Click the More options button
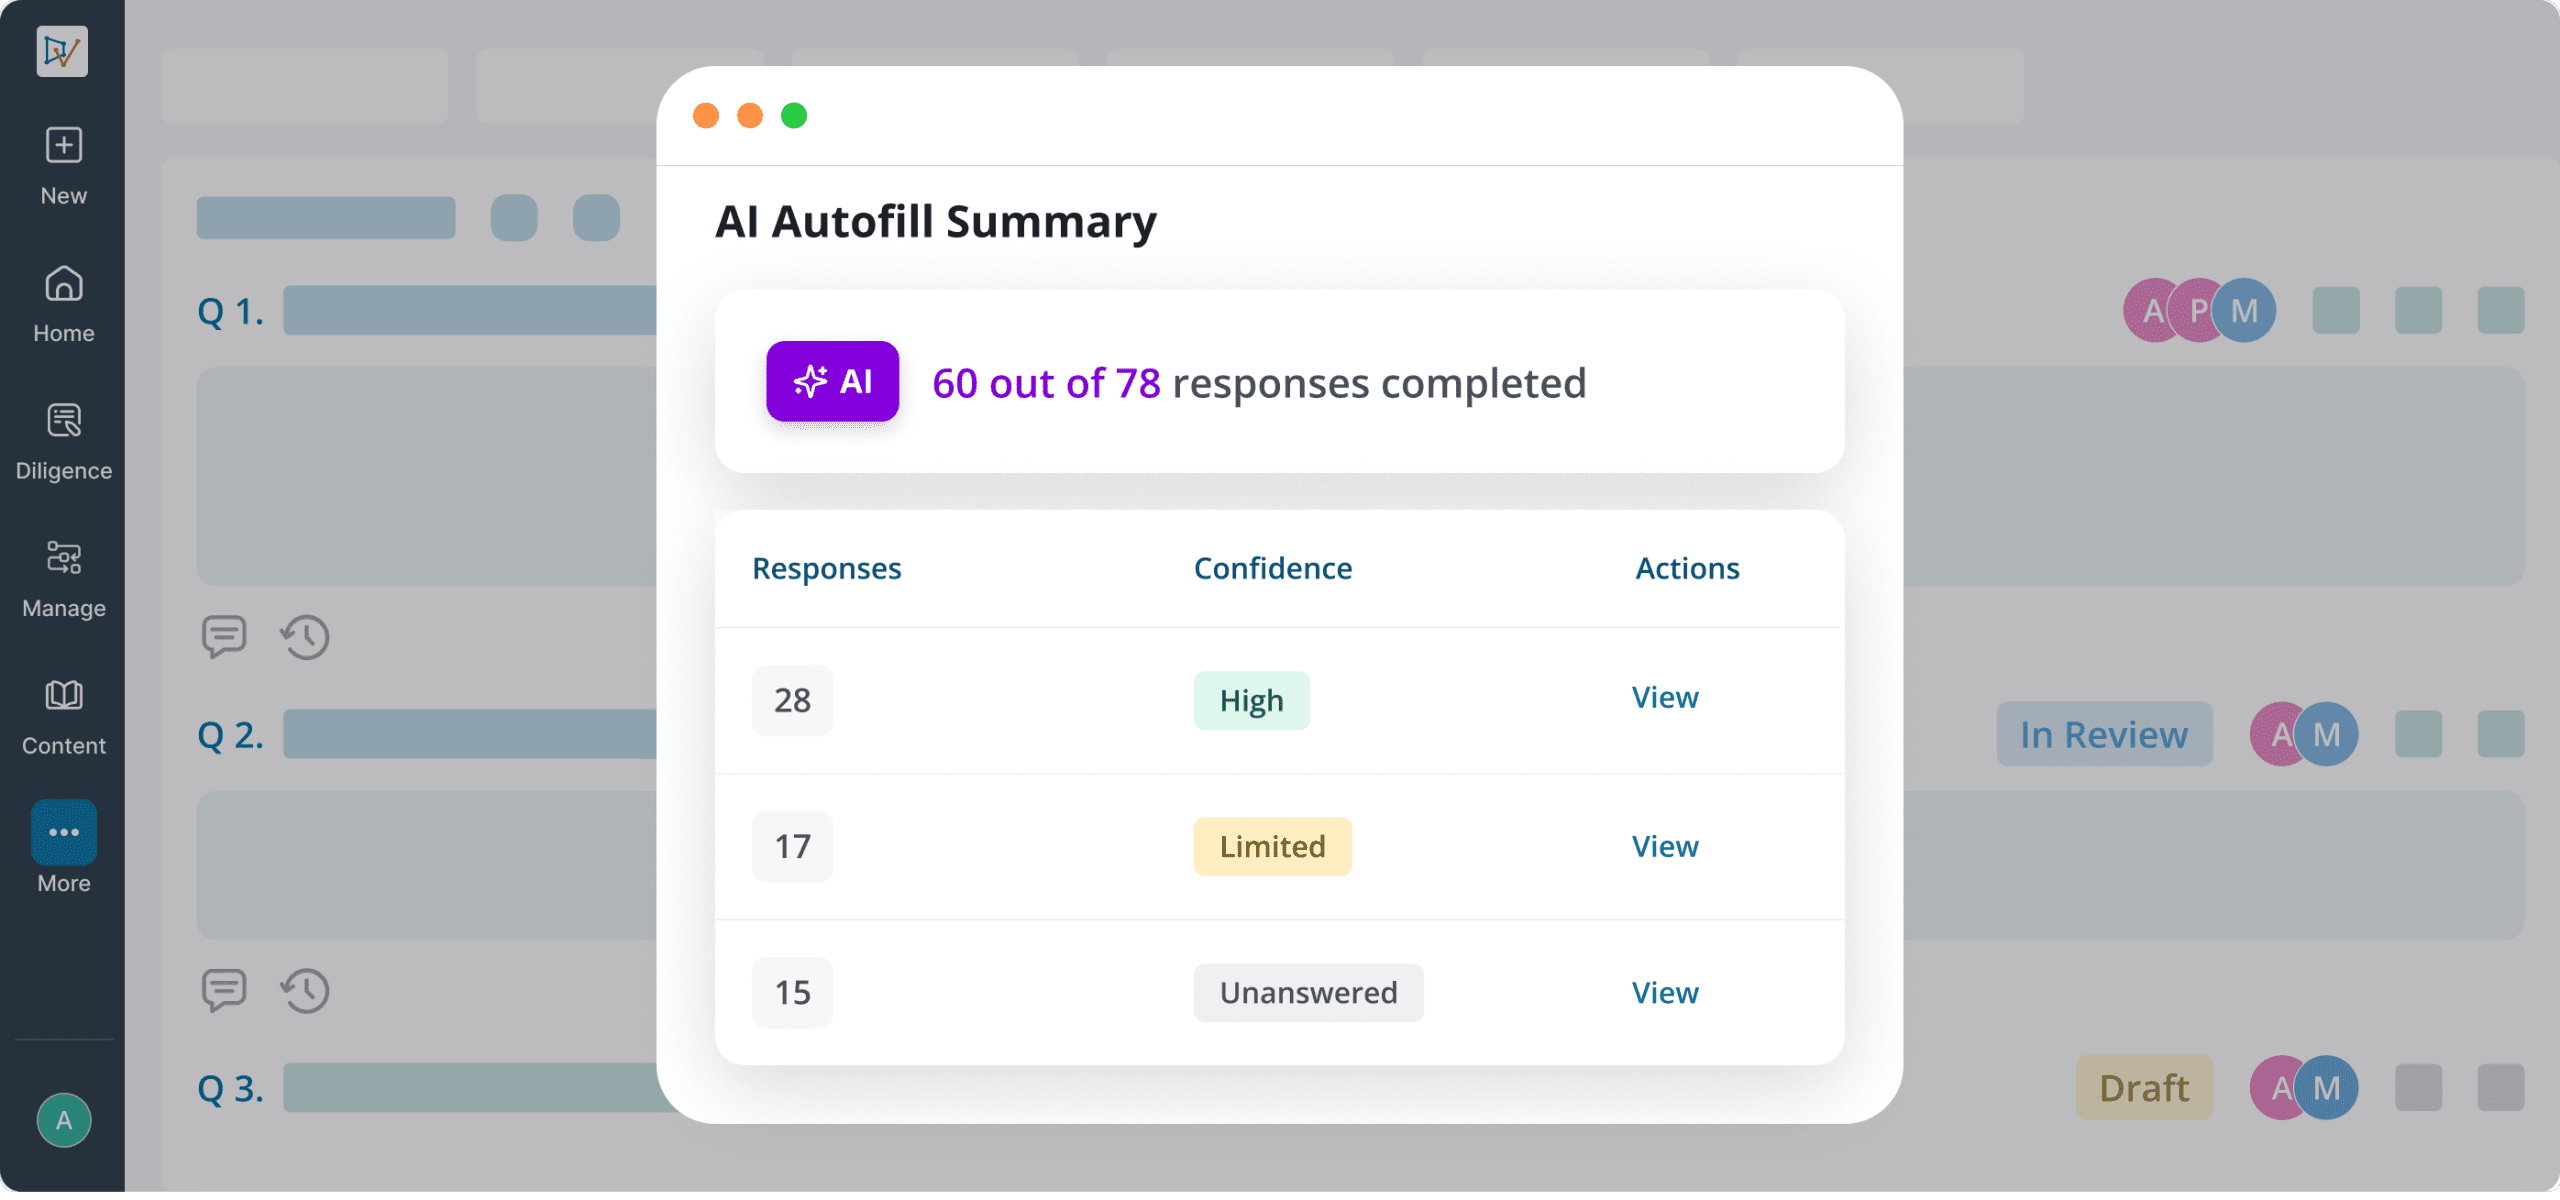This screenshot has height=1200, width=2560. [64, 832]
